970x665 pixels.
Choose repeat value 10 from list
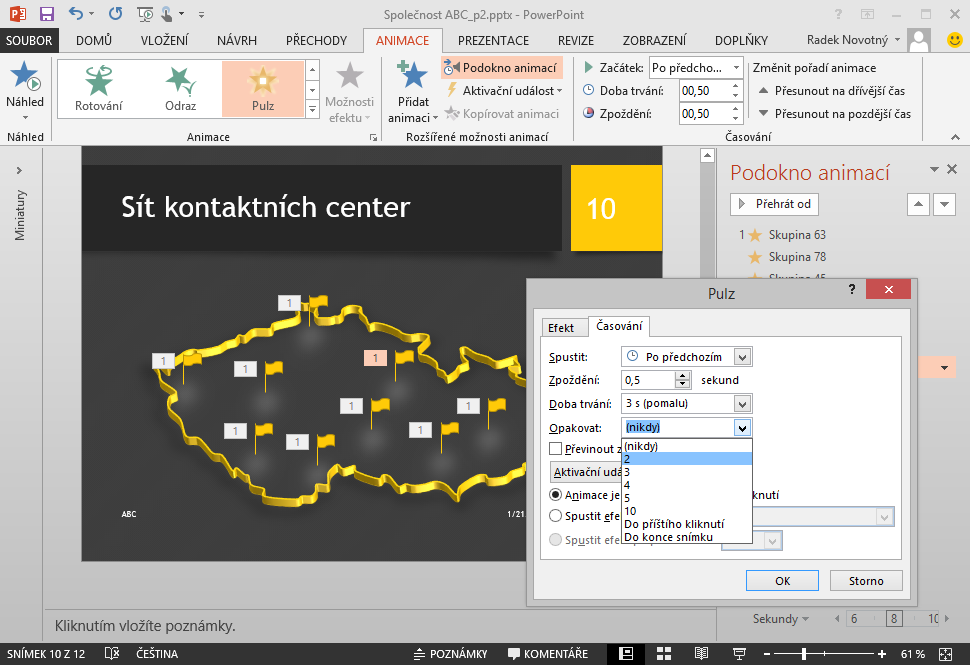pos(687,511)
